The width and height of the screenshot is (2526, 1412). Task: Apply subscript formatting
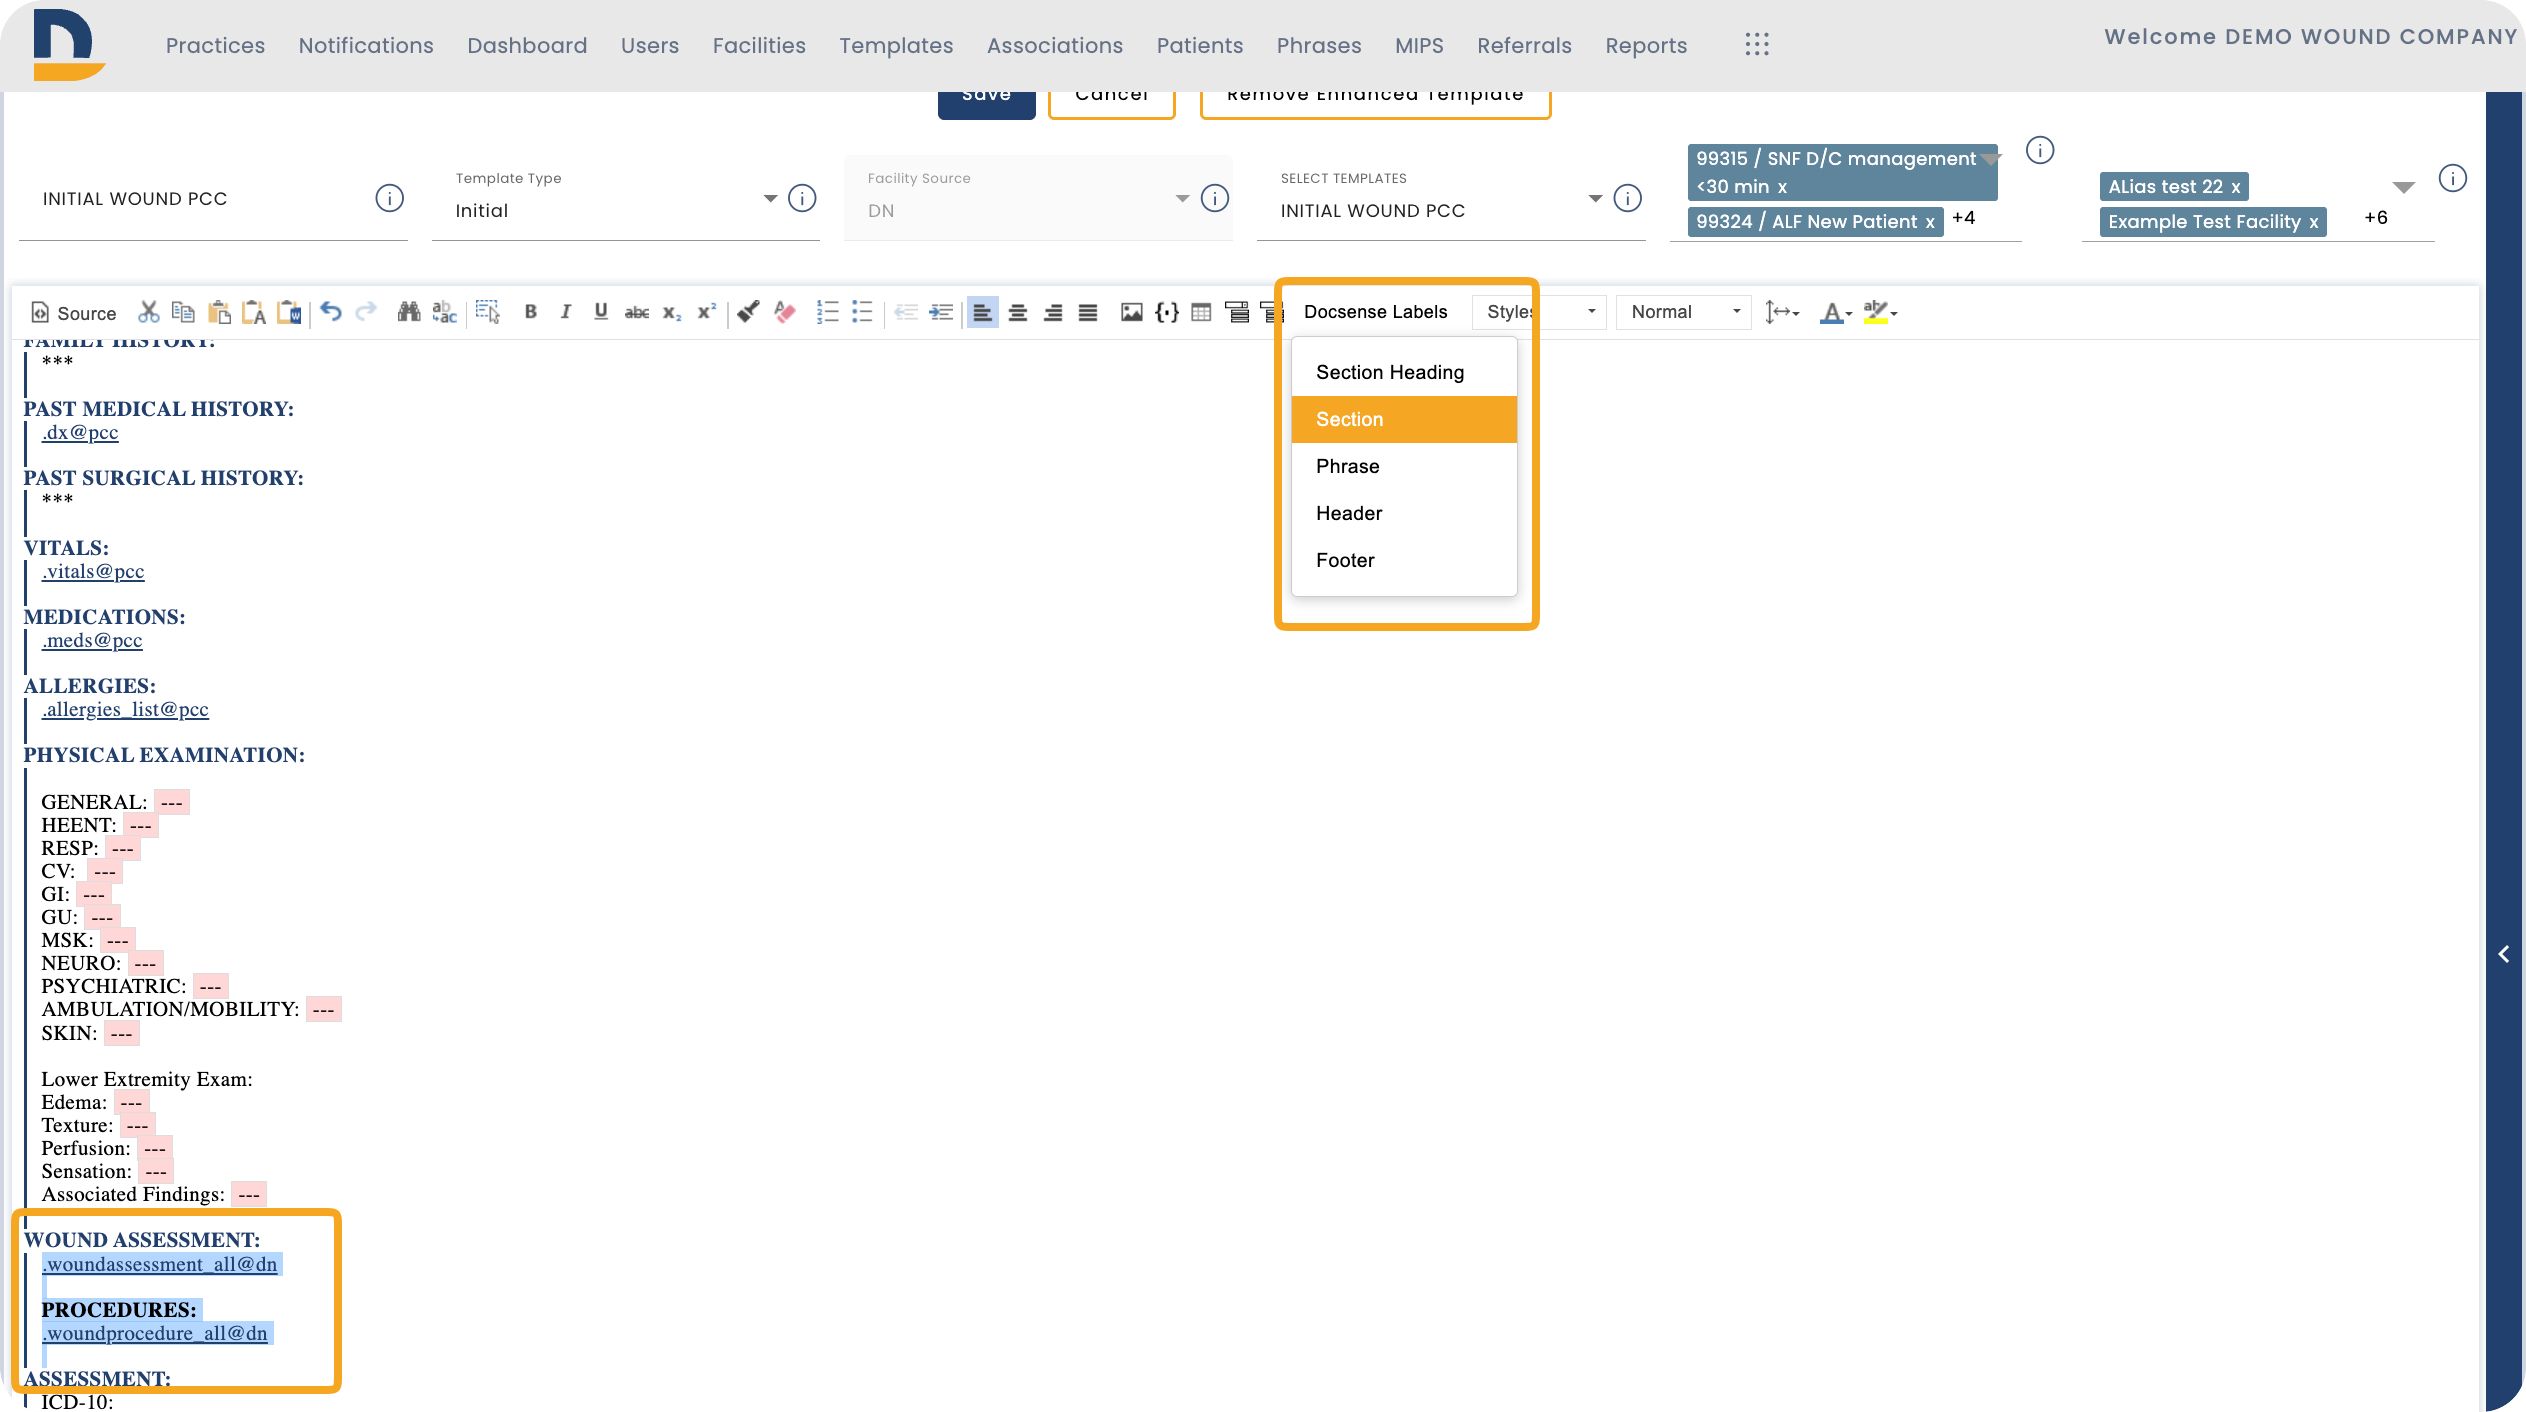pos(672,312)
